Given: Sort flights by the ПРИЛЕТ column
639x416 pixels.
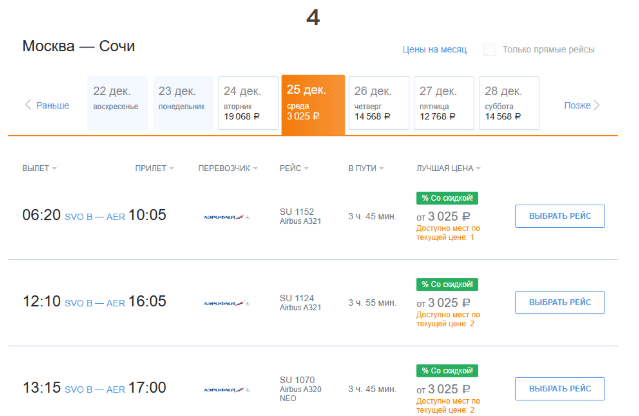Looking at the screenshot, I should 154,168.
